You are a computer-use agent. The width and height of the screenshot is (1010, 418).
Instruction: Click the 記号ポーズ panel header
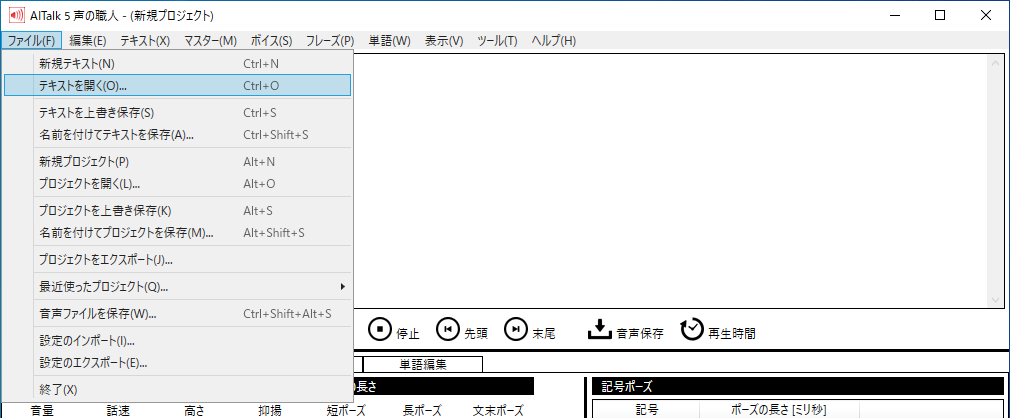[798, 386]
